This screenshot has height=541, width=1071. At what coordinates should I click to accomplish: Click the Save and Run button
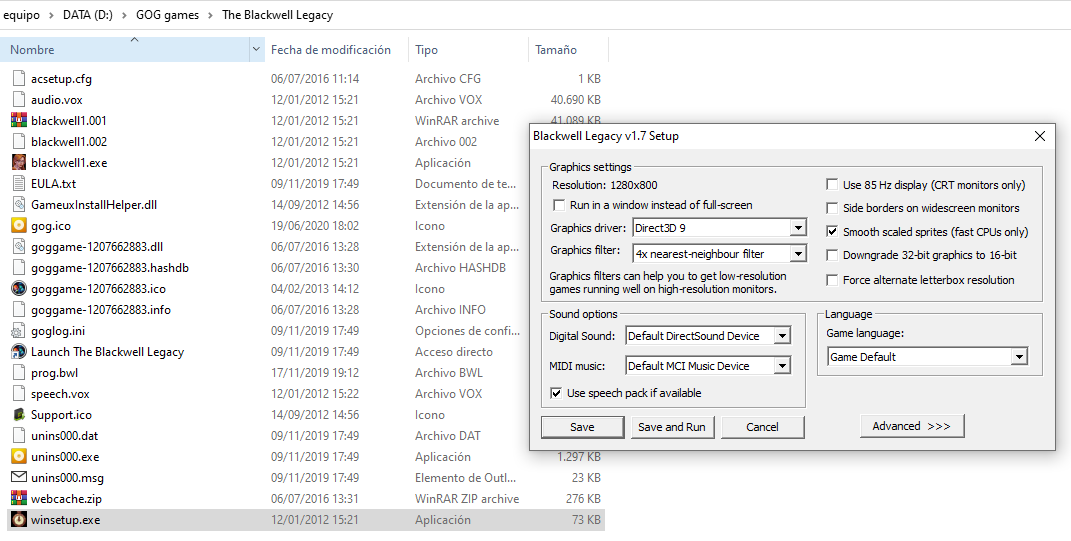coord(671,427)
